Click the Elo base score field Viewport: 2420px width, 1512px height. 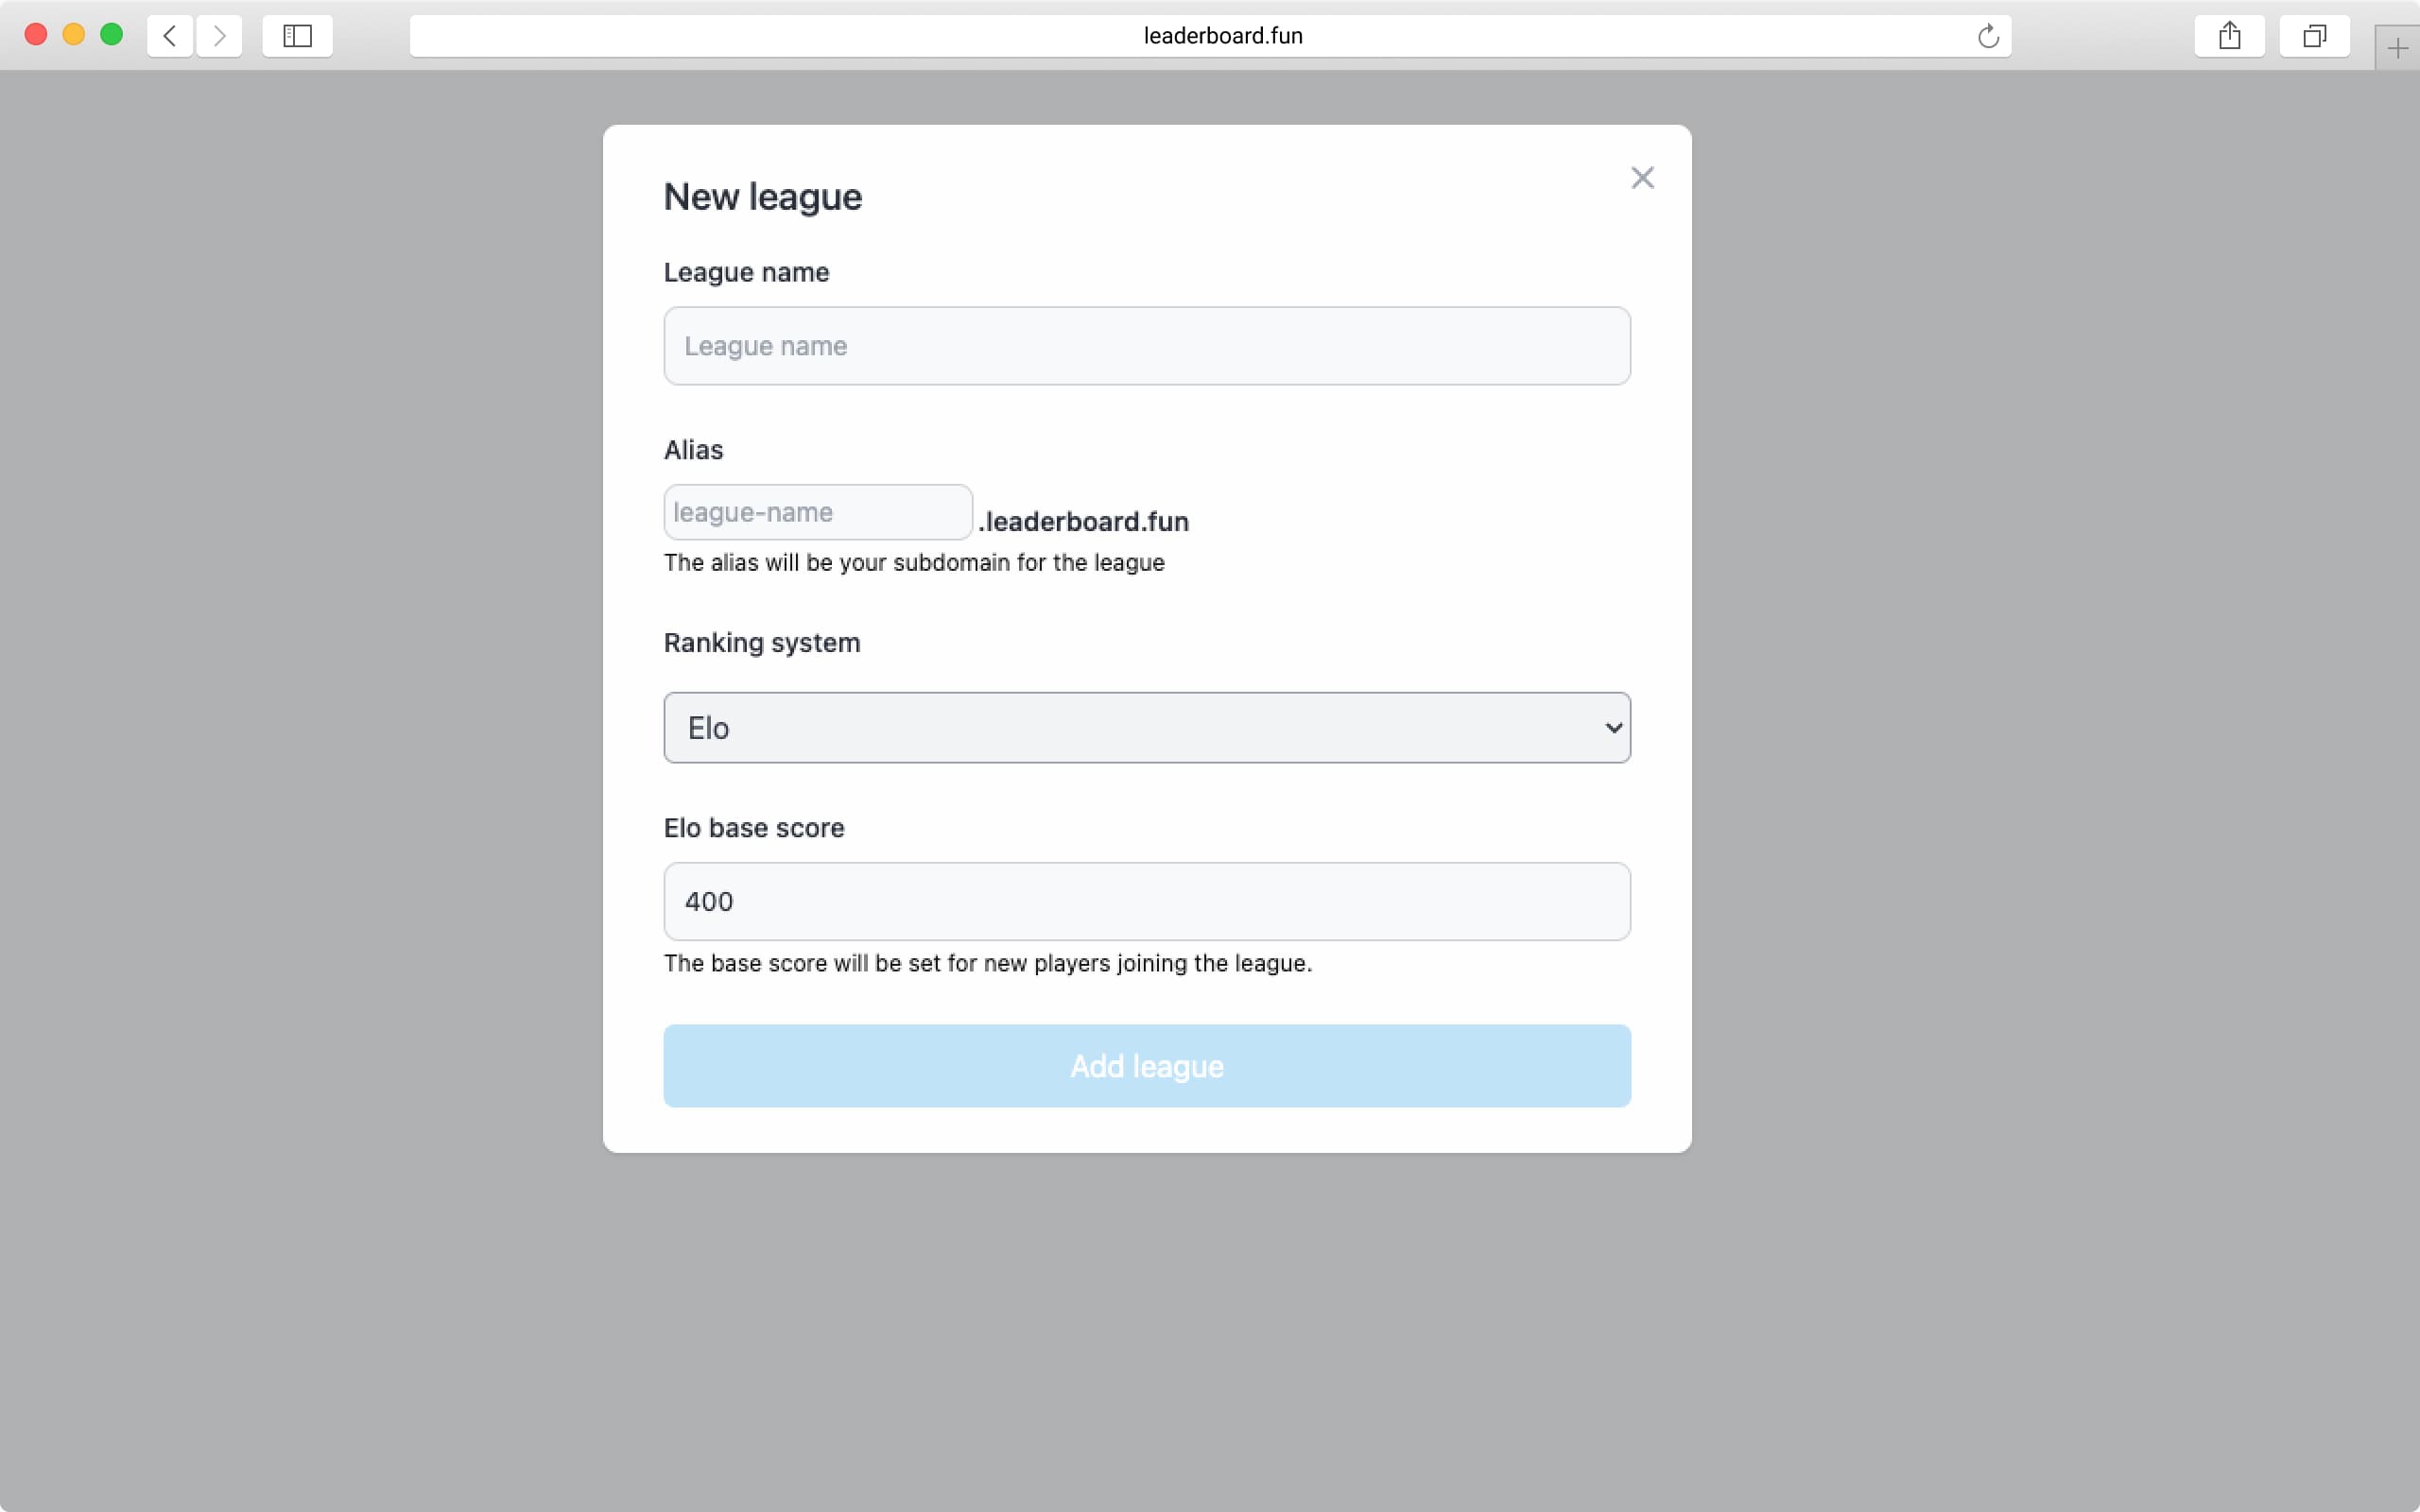[1147, 901]
